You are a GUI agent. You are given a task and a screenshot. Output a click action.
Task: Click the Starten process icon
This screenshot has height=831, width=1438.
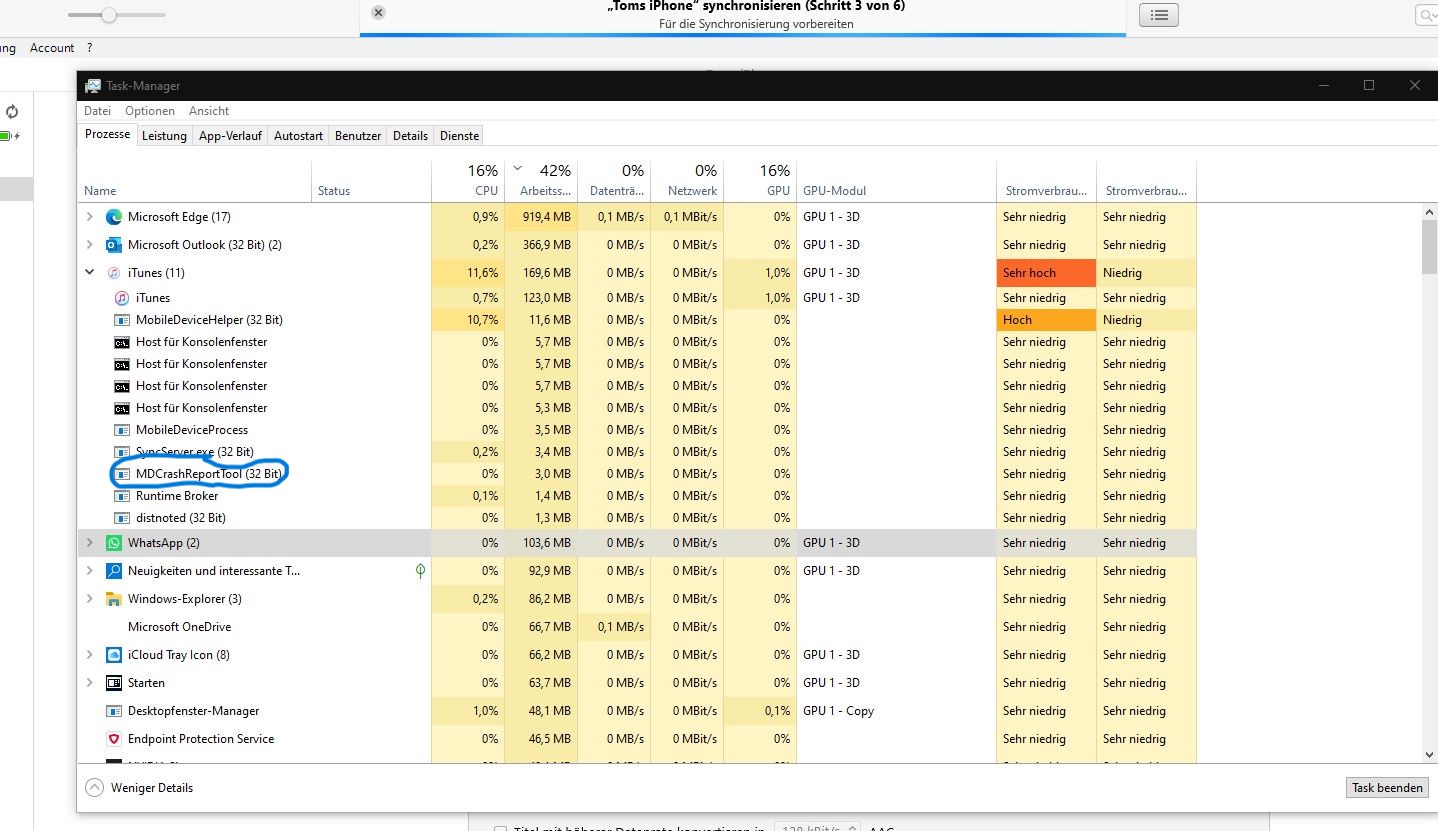(113, 683)
